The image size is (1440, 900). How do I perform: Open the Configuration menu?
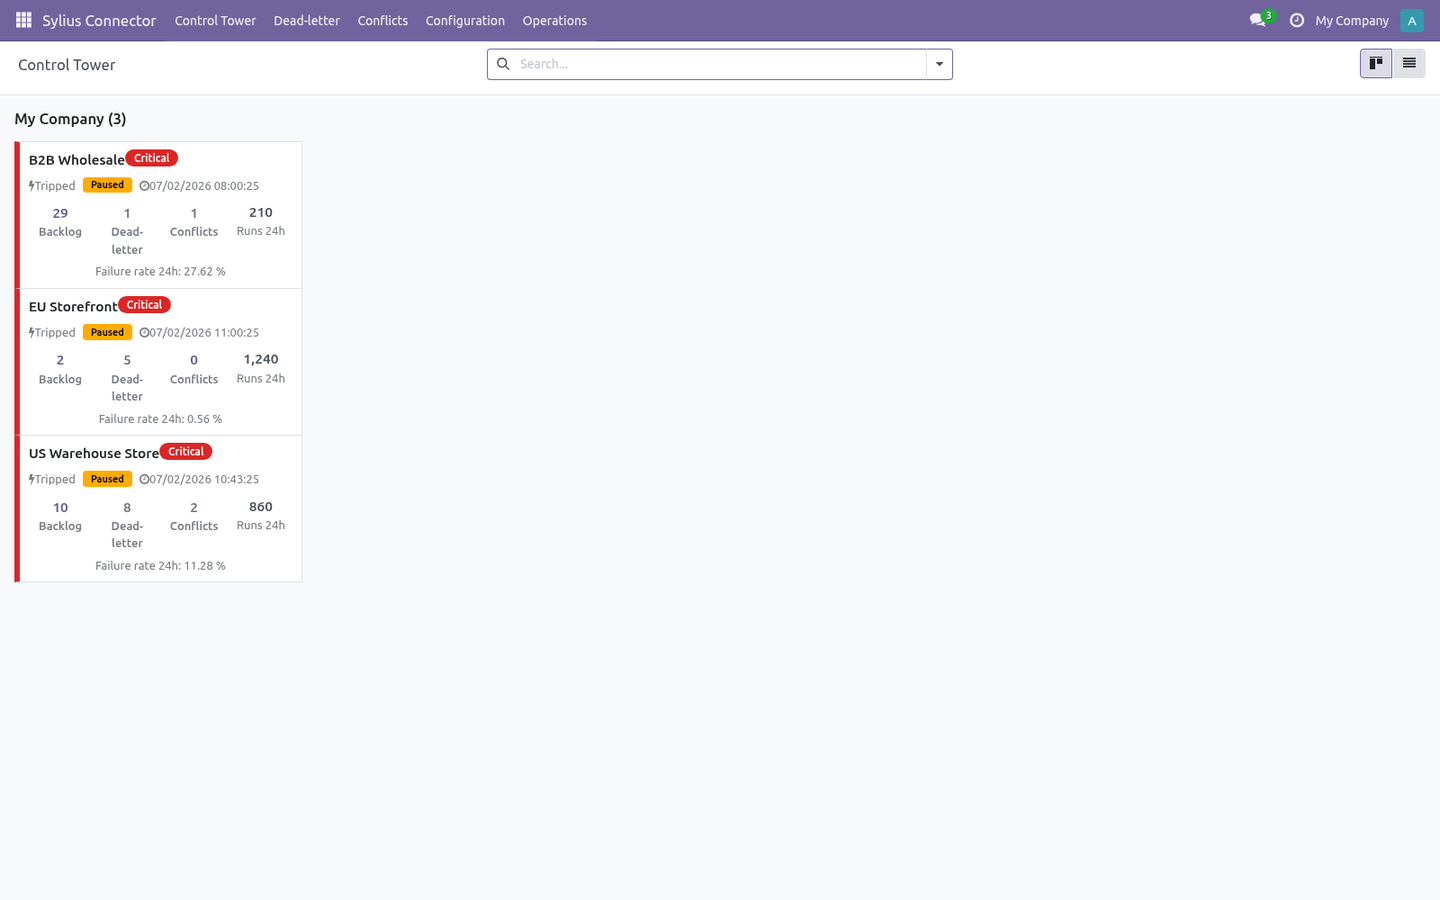(465, 20)
